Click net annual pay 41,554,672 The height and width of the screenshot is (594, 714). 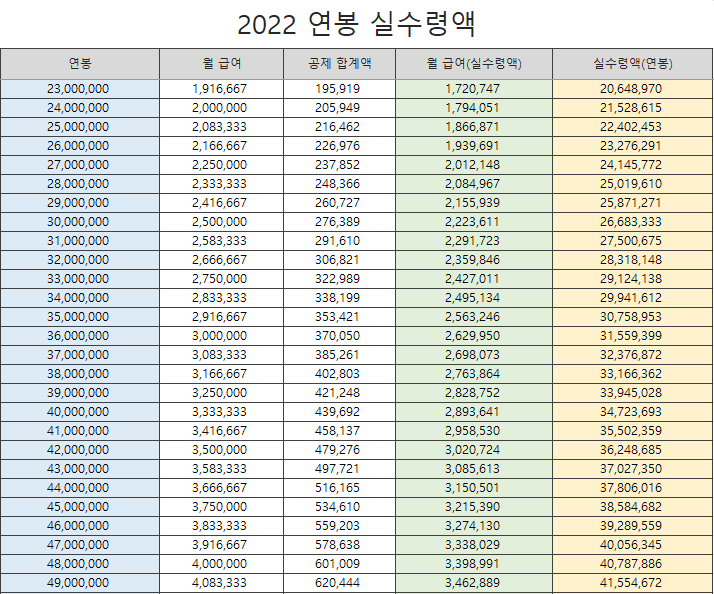[631, 583]
